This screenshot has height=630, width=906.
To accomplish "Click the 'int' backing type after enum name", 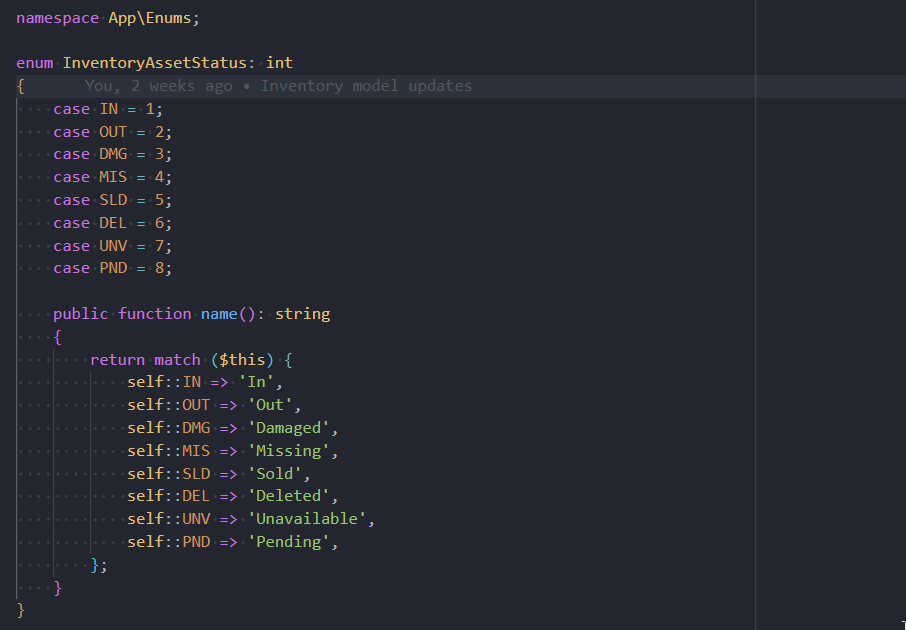I will [x=280, y=63].
